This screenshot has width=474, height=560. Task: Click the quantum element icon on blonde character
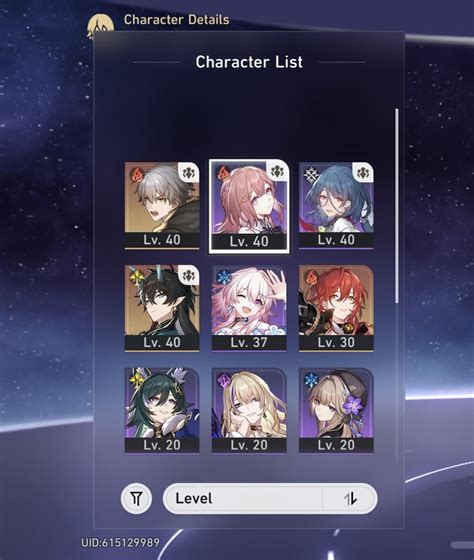point(225,379)
